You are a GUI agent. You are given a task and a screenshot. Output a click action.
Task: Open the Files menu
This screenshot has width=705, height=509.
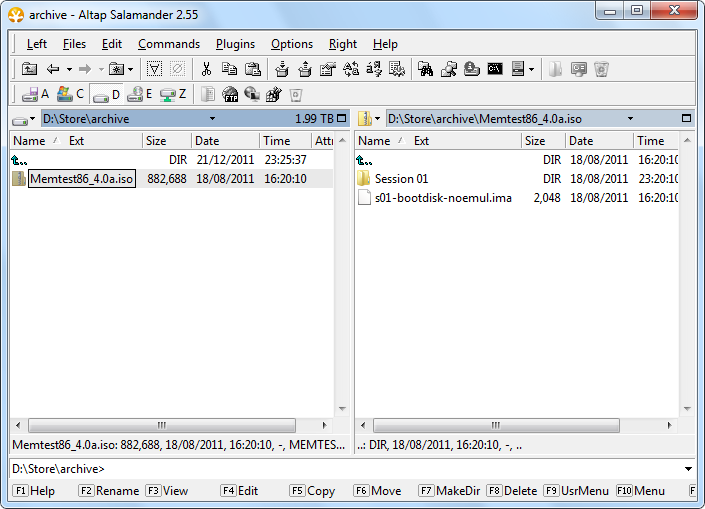pos(74,44)
